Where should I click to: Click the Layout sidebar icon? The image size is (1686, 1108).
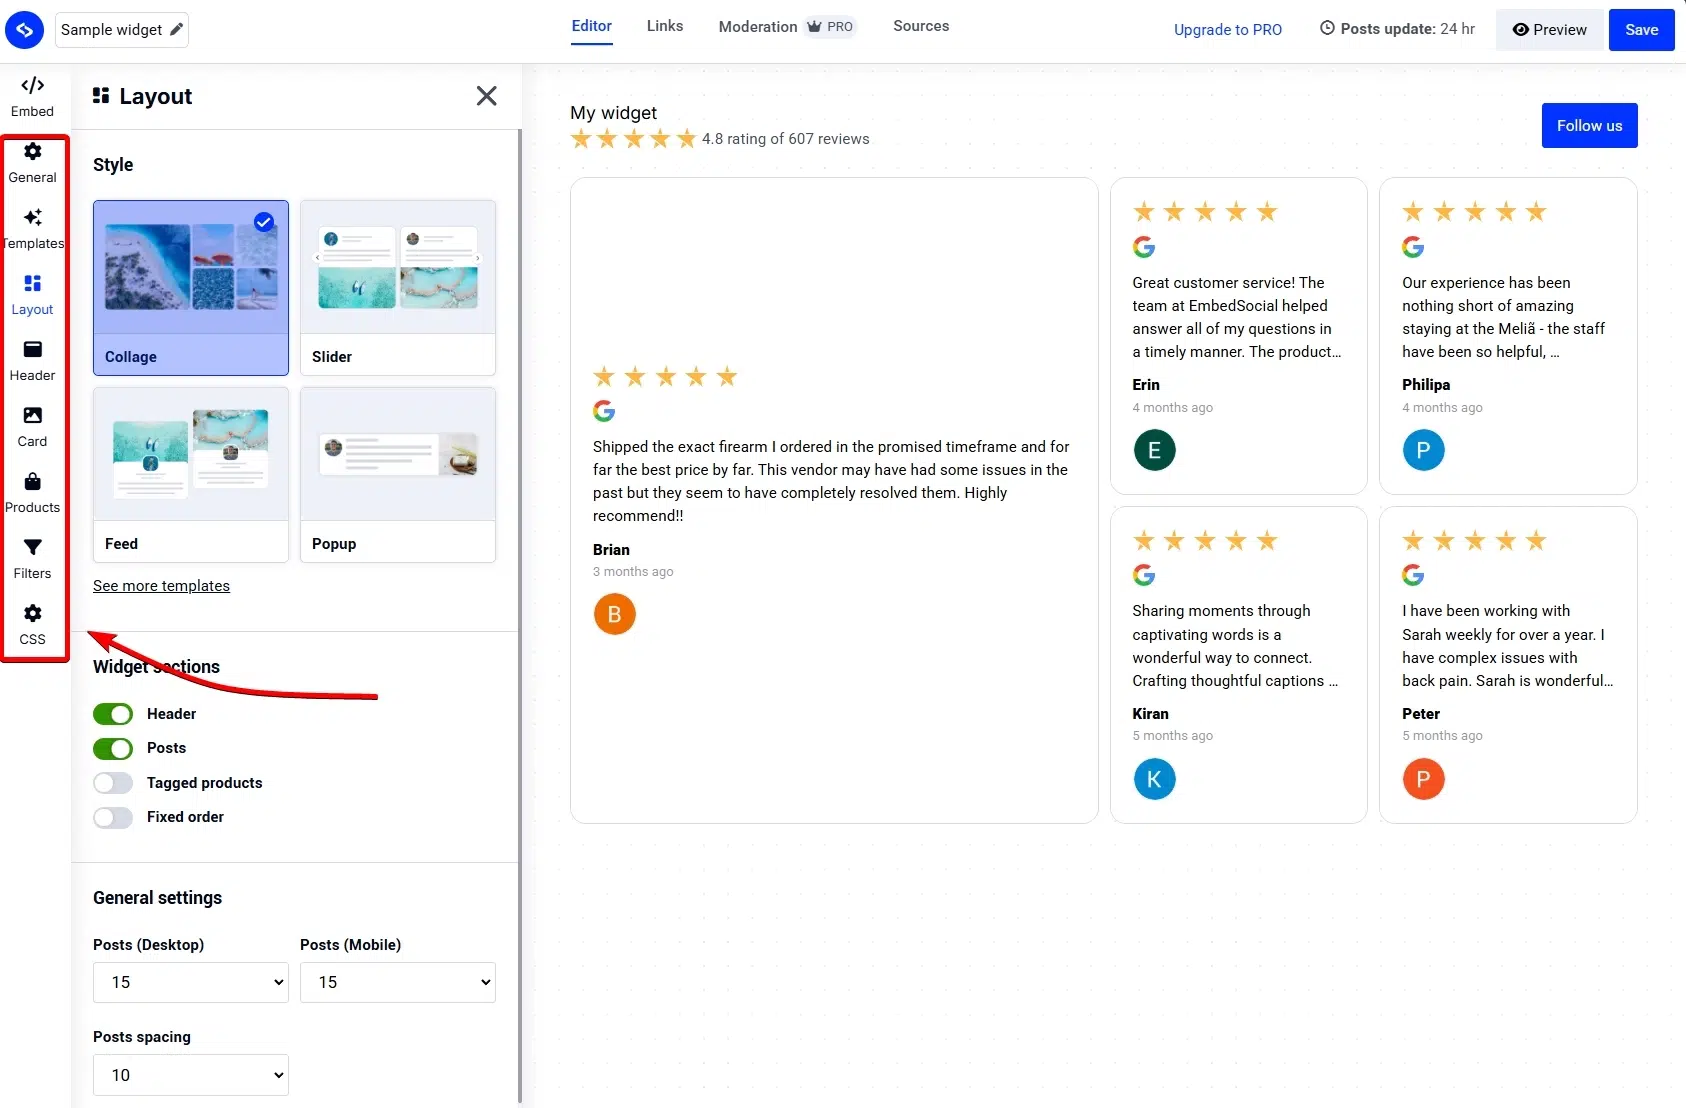(32, 293)
